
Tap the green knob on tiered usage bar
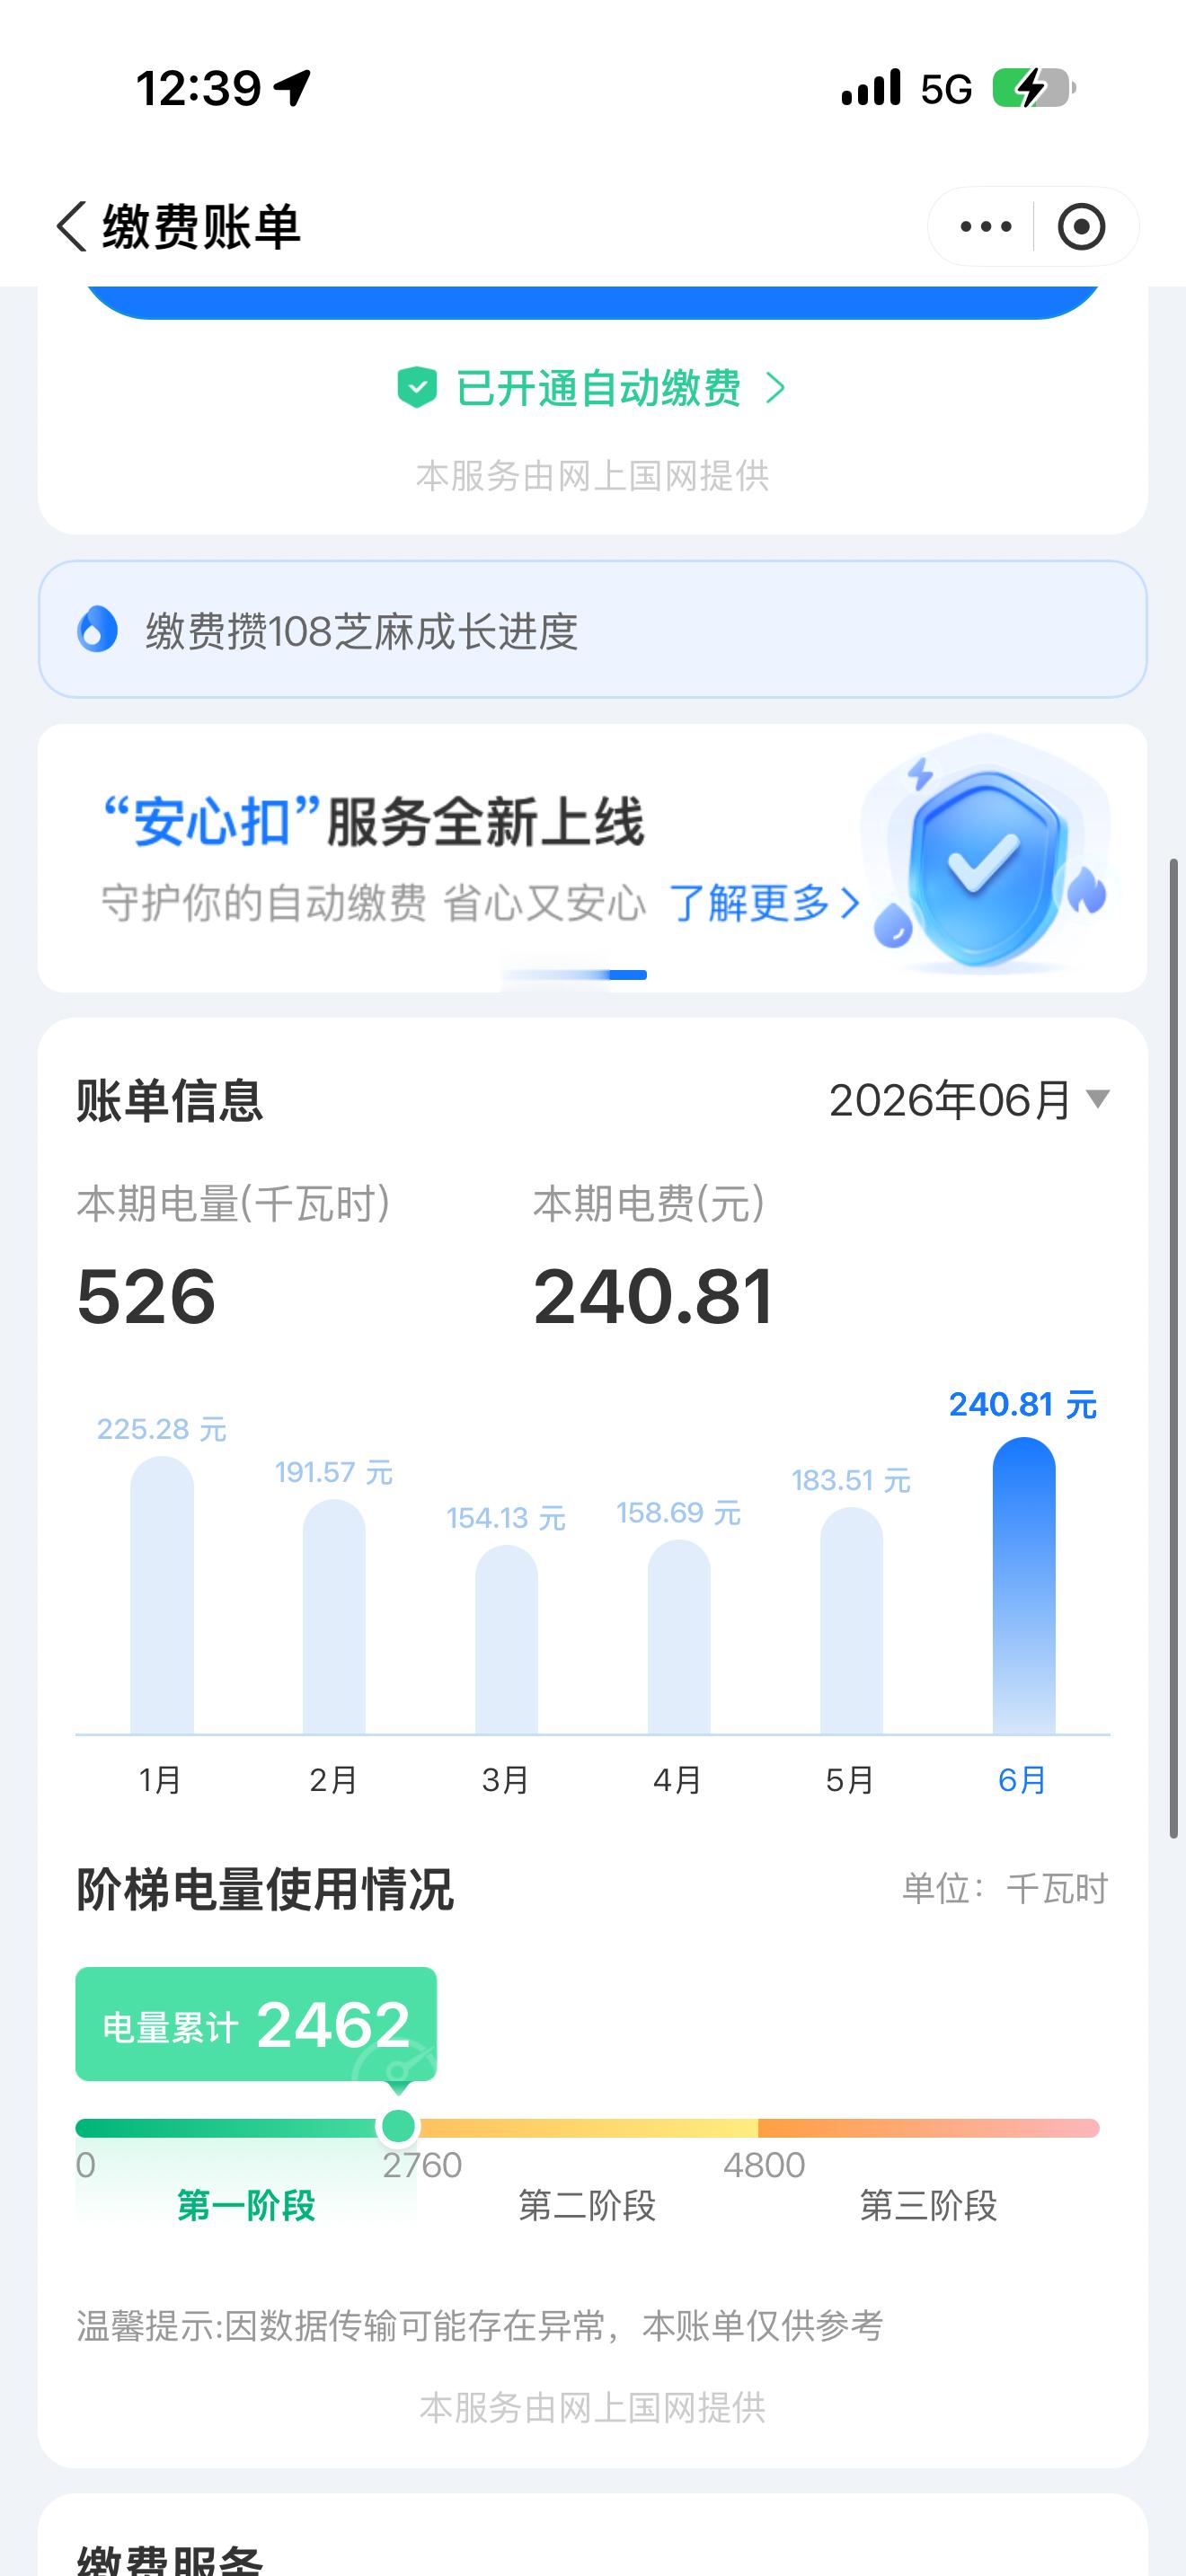pyautogui.click(x=399, y=2127)
